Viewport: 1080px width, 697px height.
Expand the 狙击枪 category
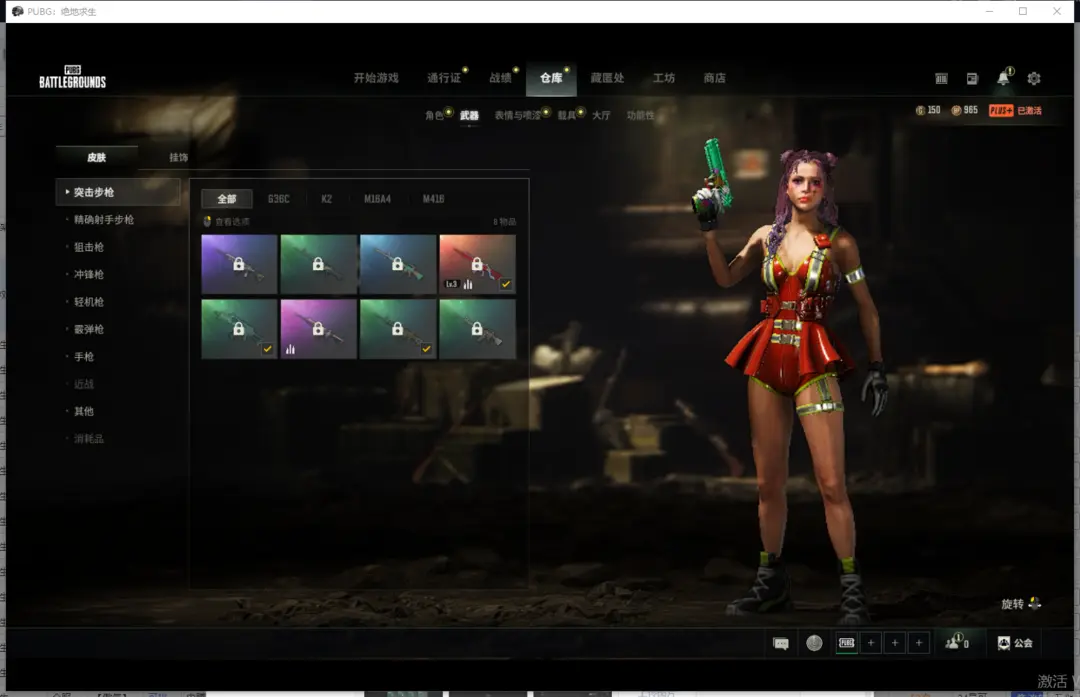pyautogui.click(x=89, y=247)
